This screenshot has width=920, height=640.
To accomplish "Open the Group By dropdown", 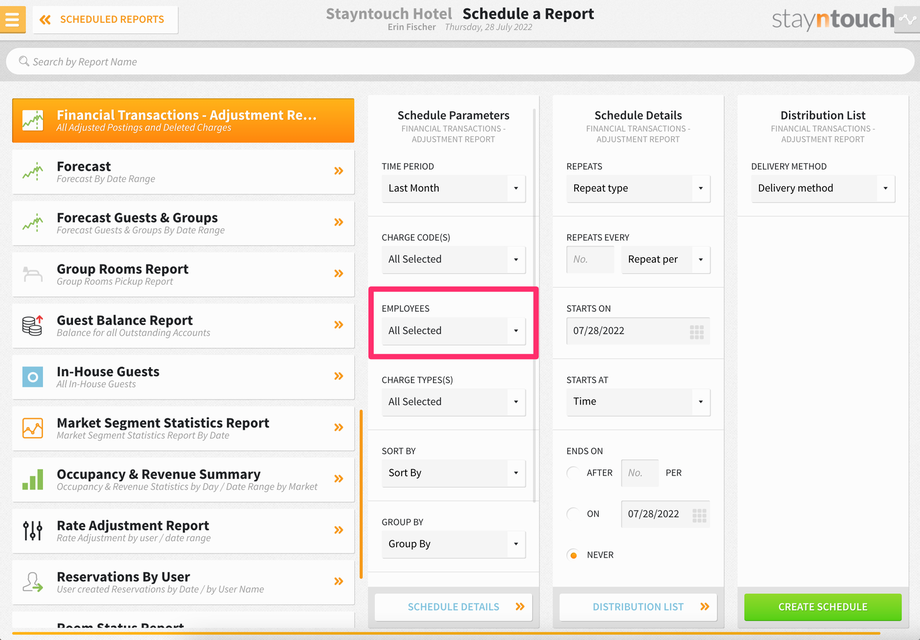I will click(454, 544).
